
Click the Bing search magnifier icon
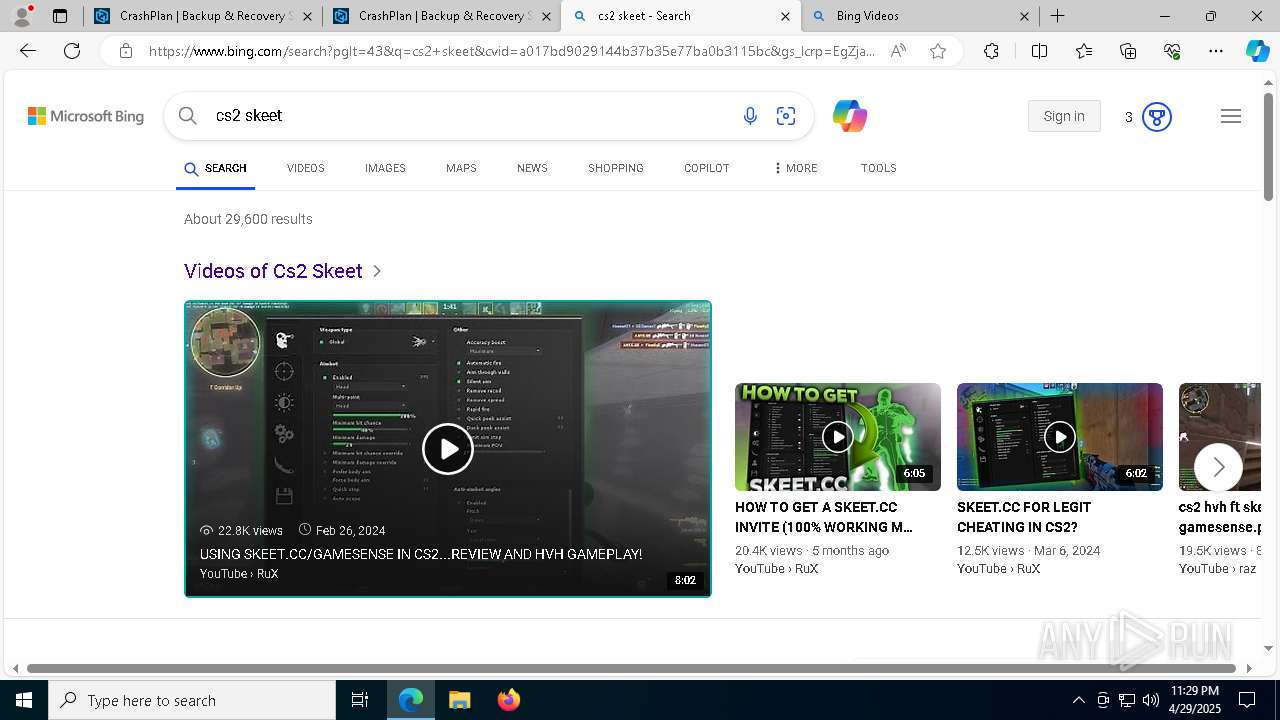(x=188, y=116)
